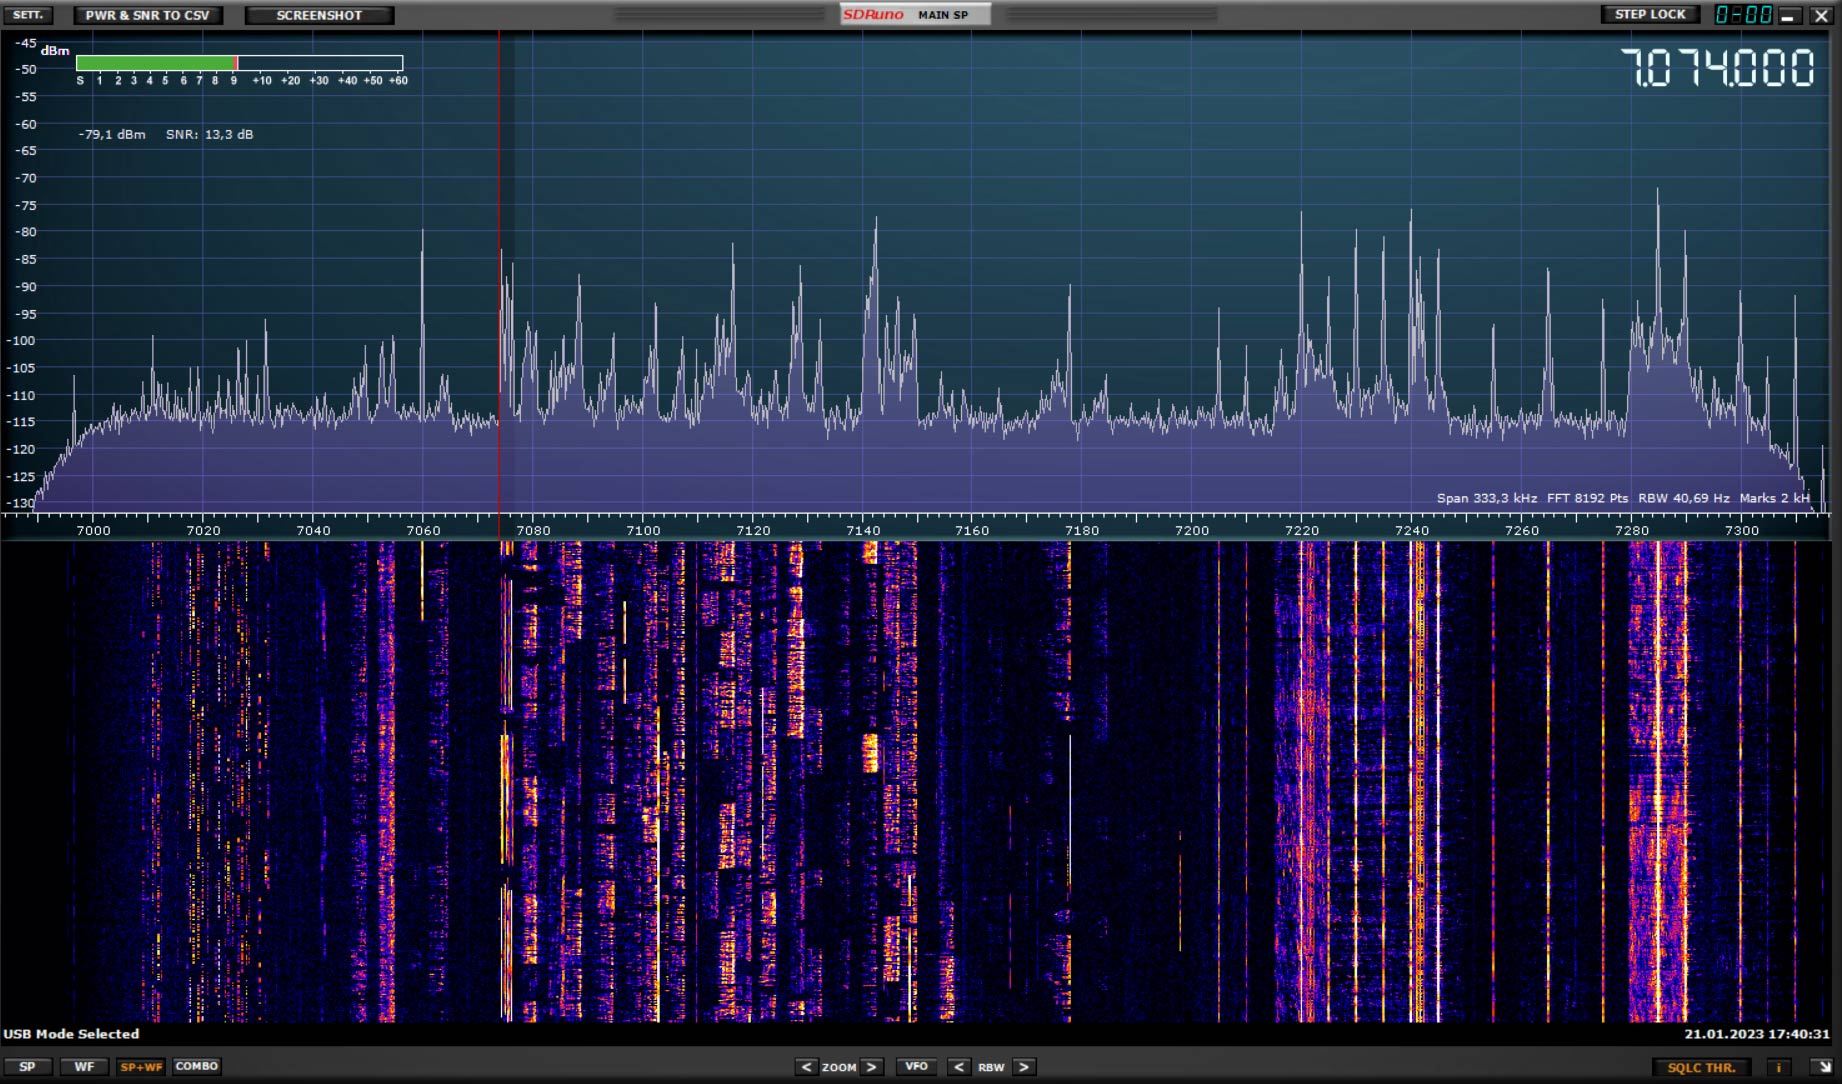Select the ZOOM label between arrows
This screenshot has height=1084, width=1842.
839,1067
